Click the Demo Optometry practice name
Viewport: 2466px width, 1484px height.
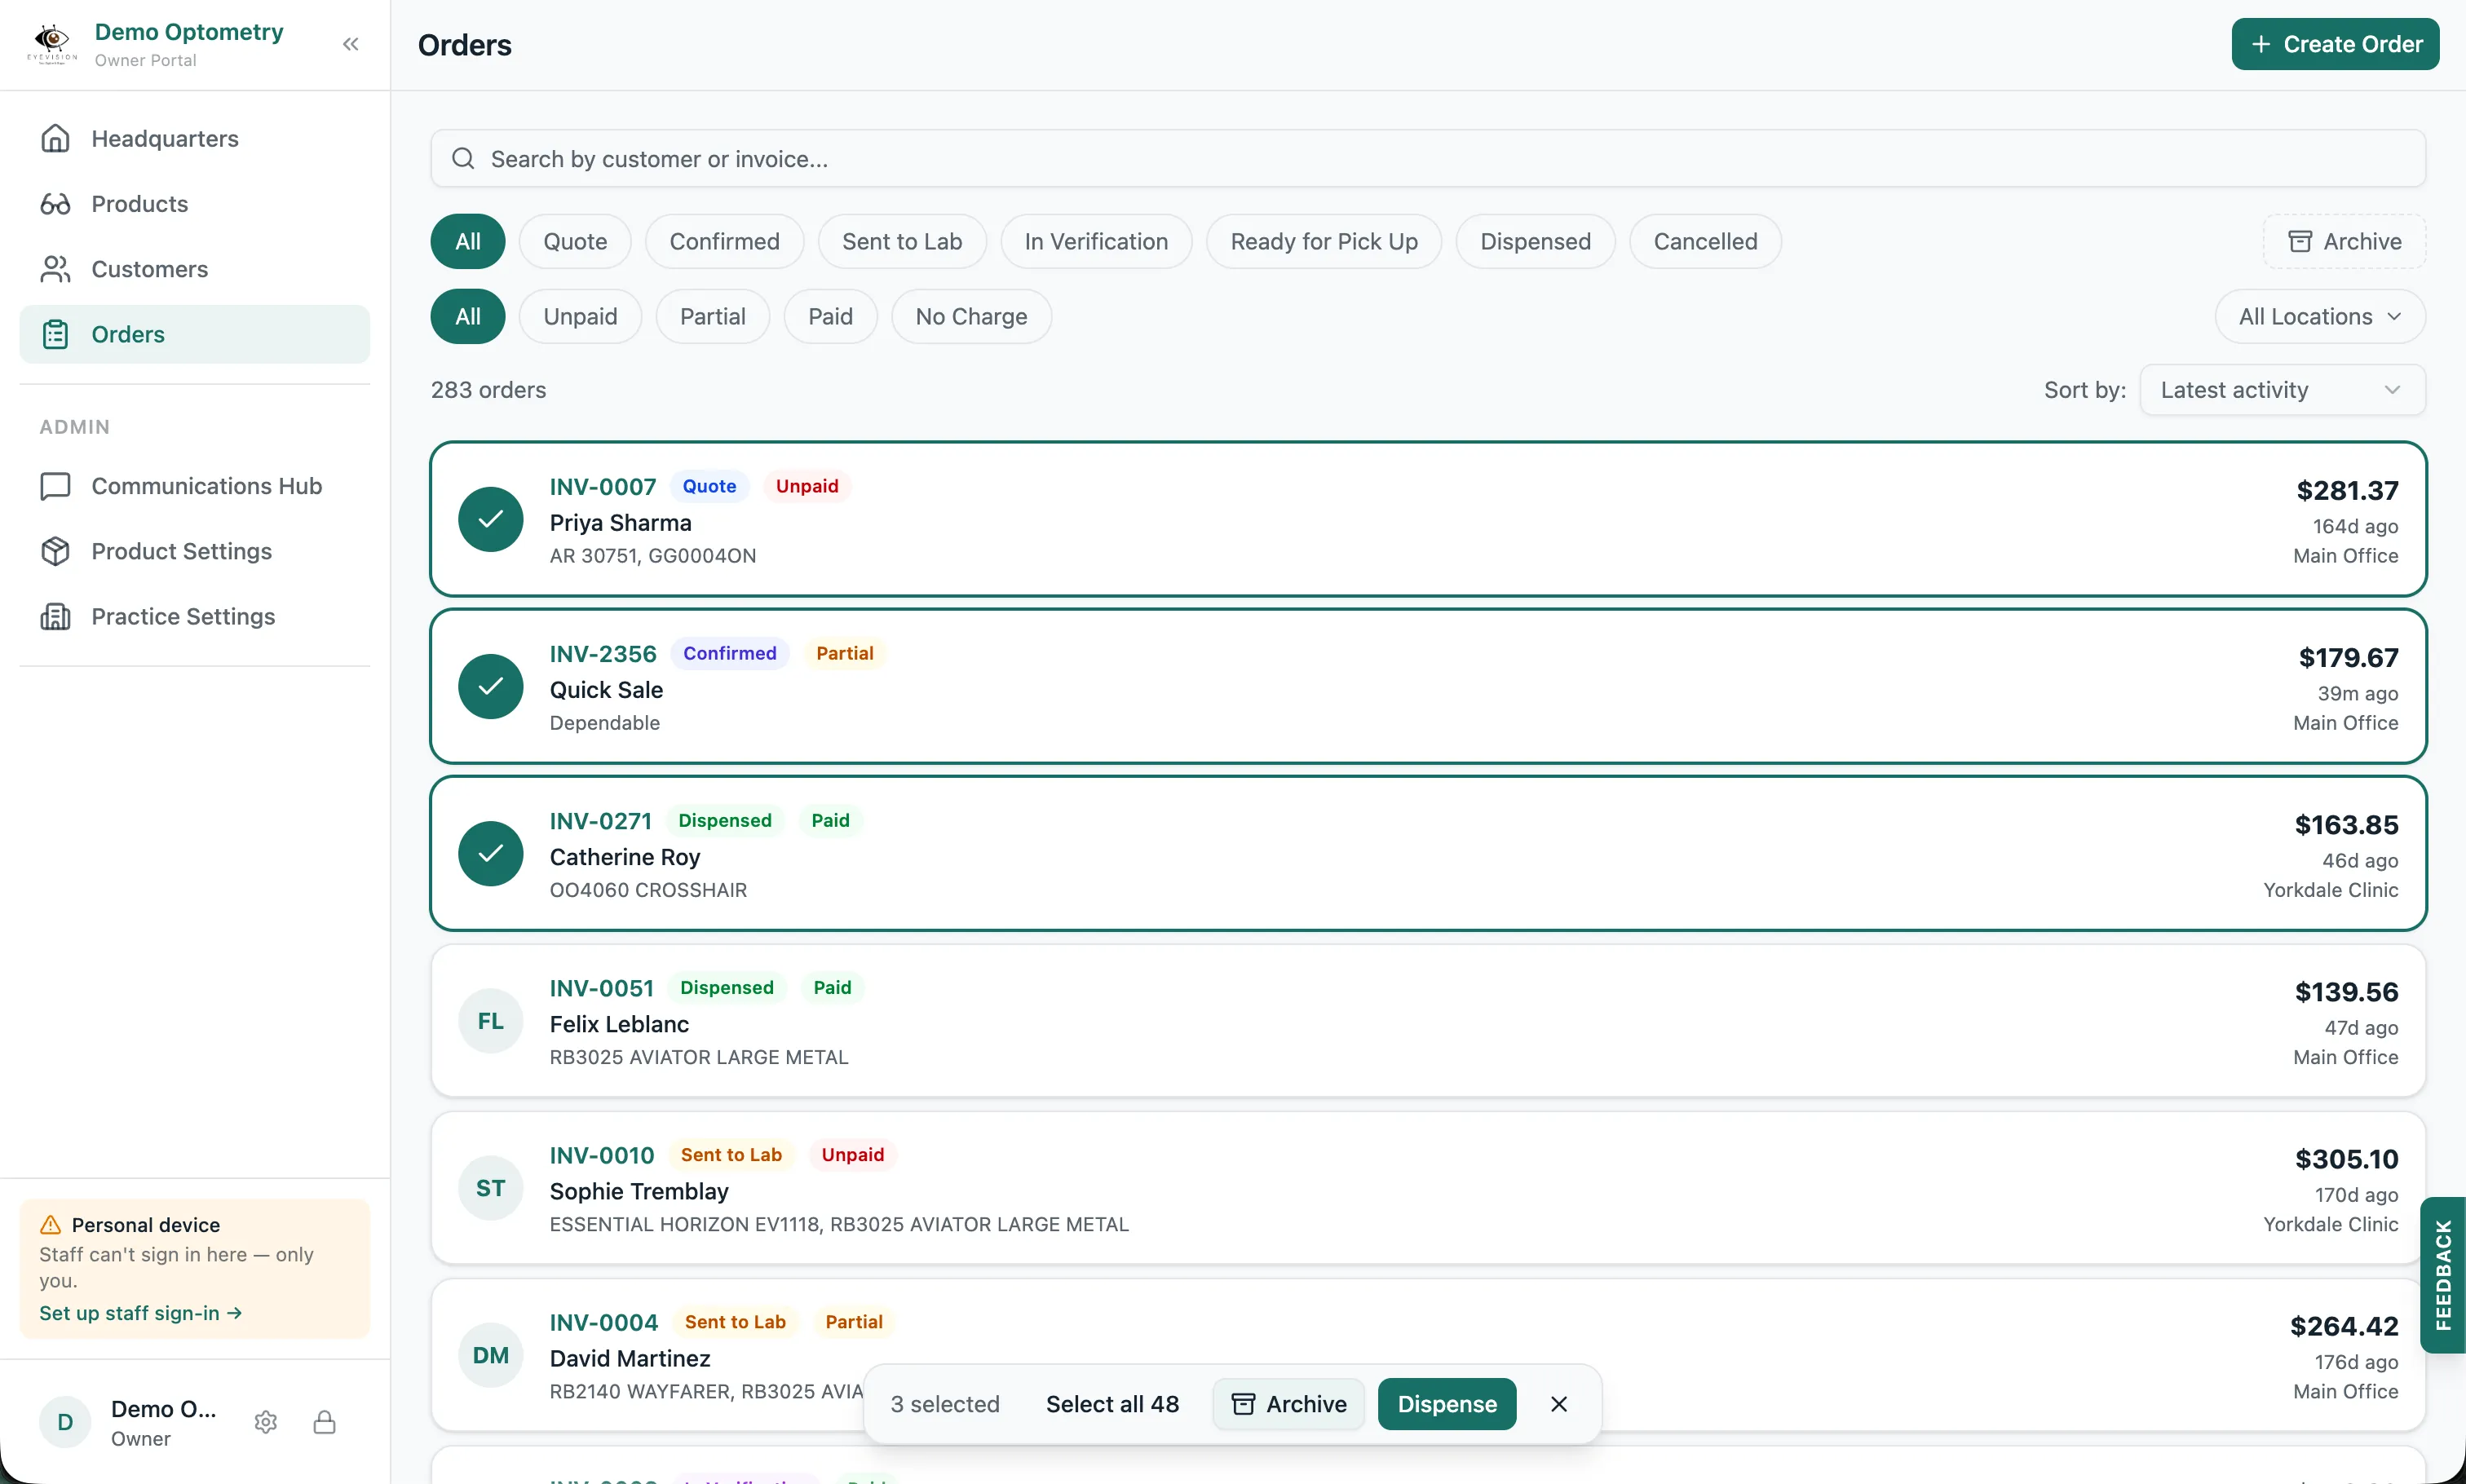[189, 32]
